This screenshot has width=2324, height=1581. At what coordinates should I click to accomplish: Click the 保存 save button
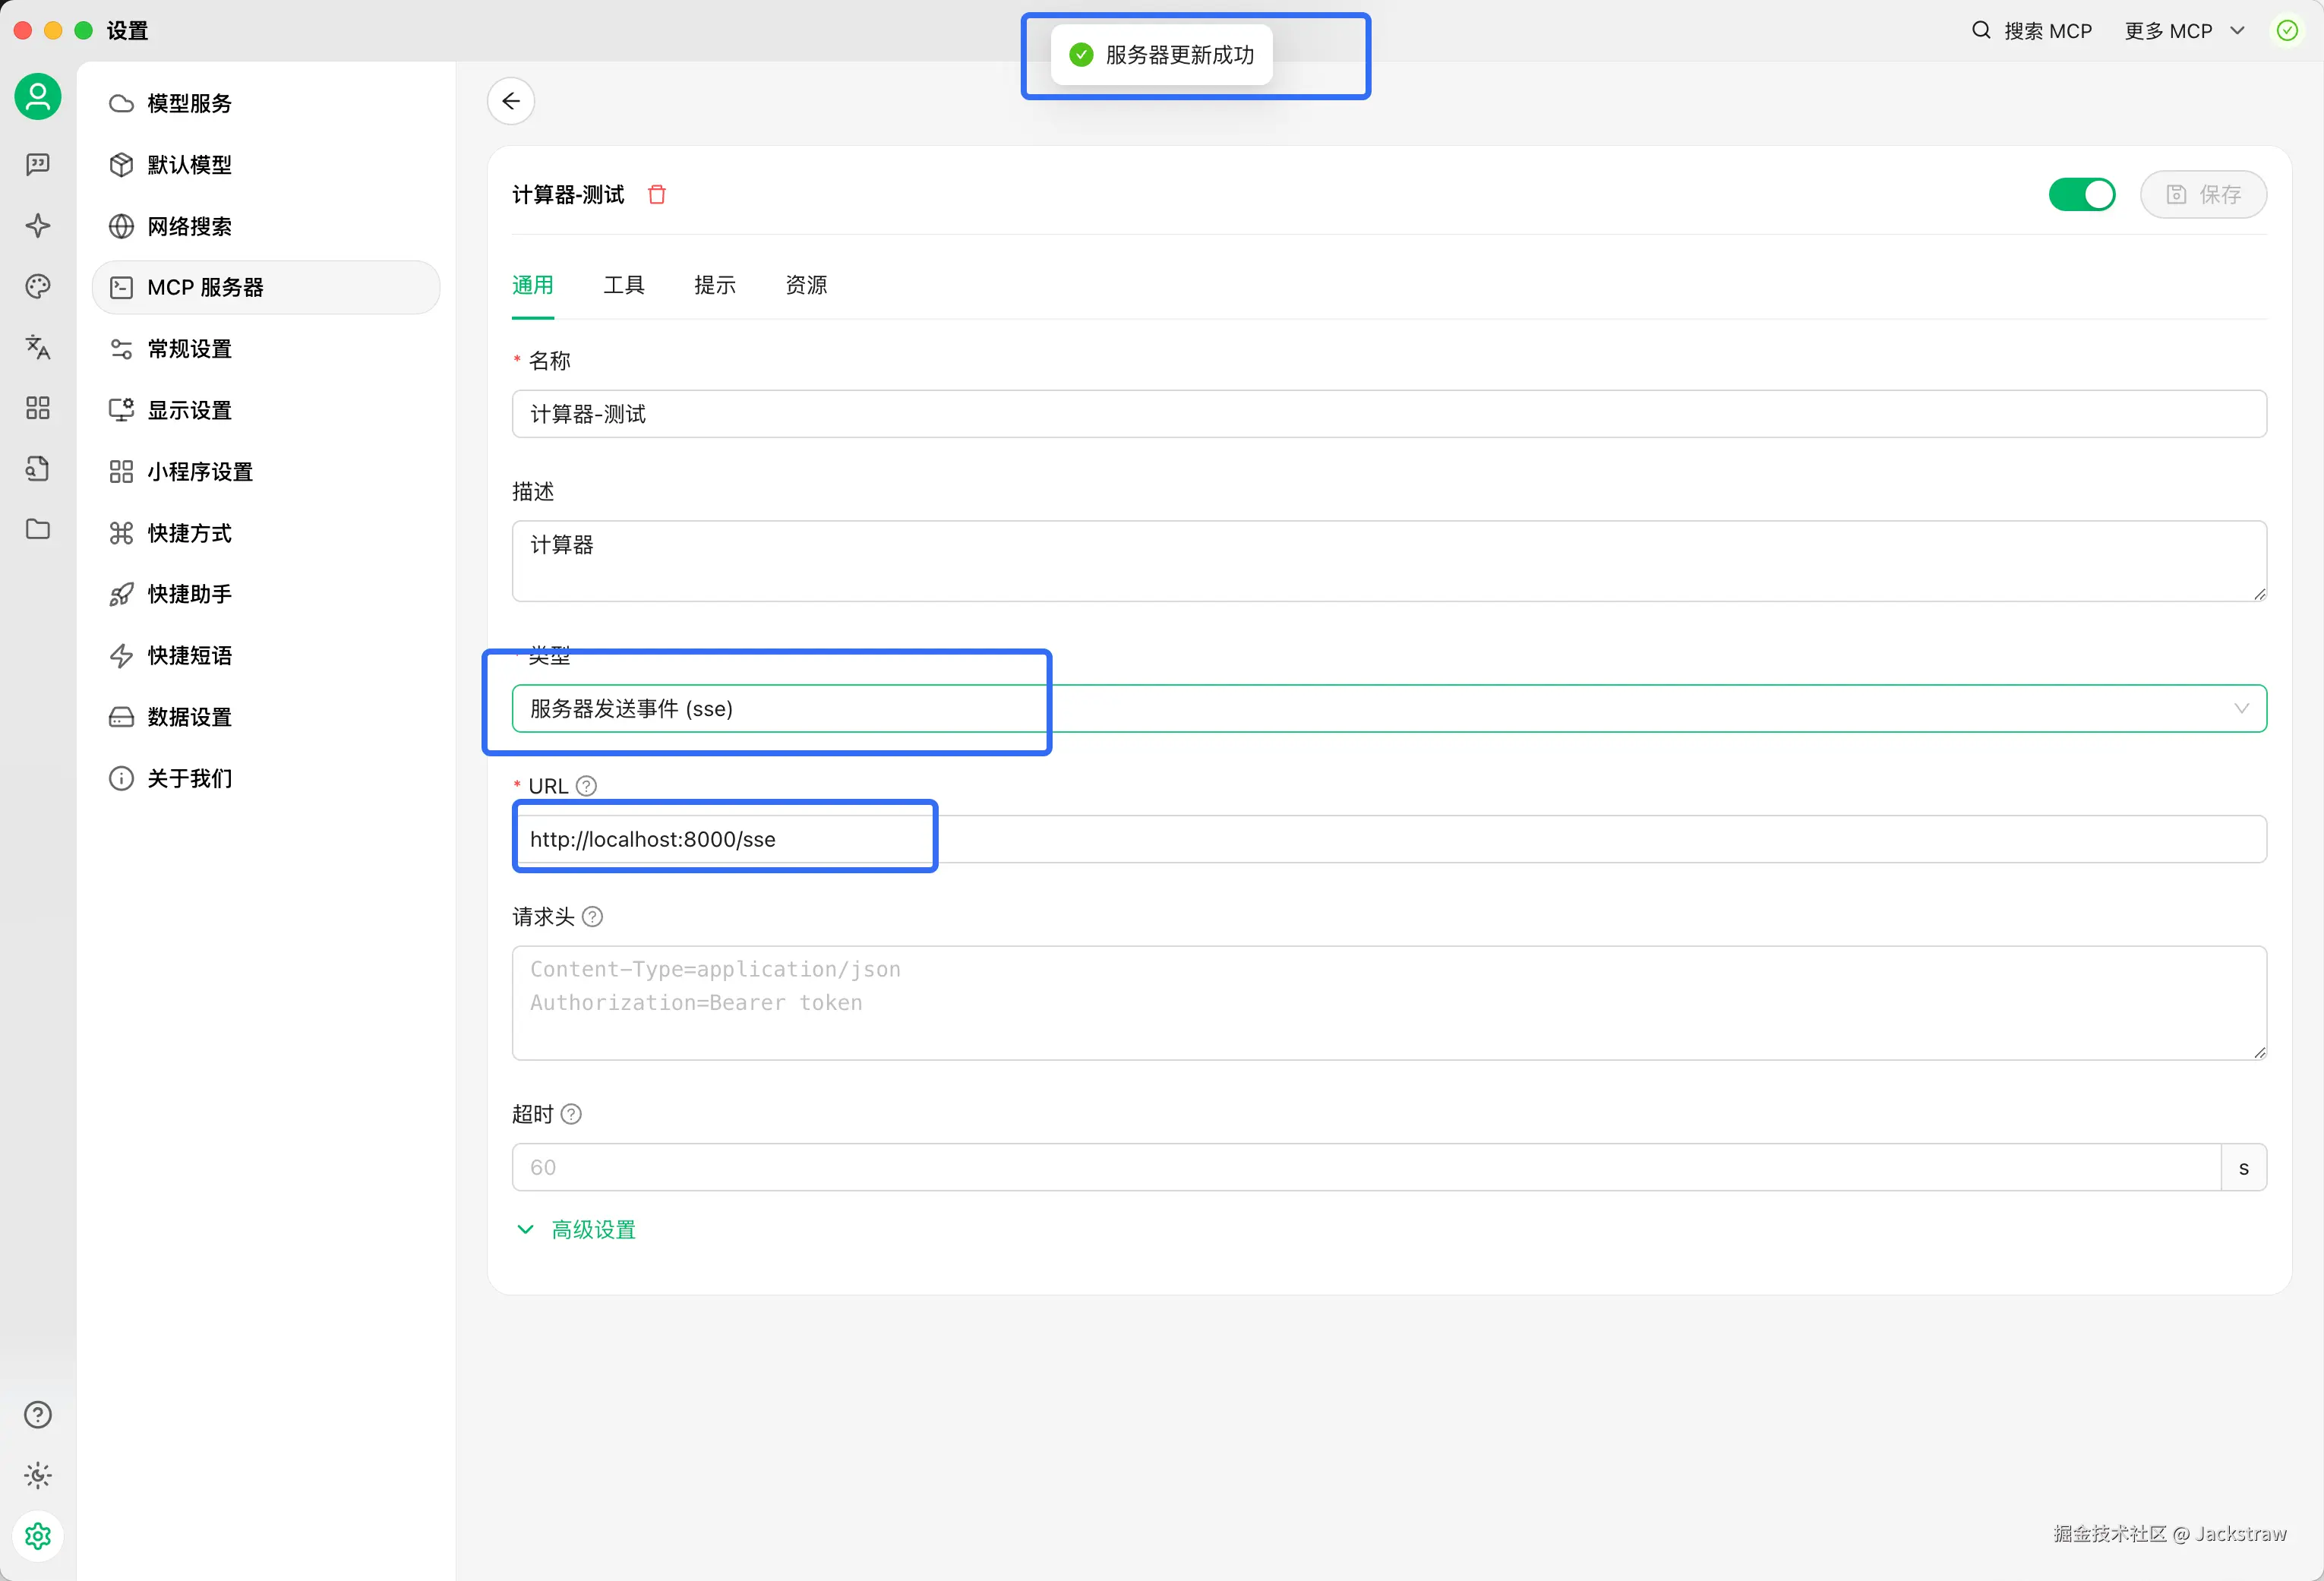pyautogui.click(x=2203, y=194)
